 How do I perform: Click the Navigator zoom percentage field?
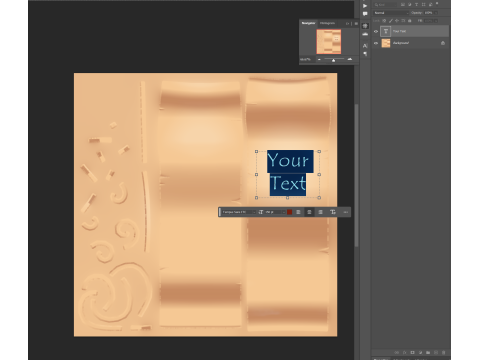306,59
